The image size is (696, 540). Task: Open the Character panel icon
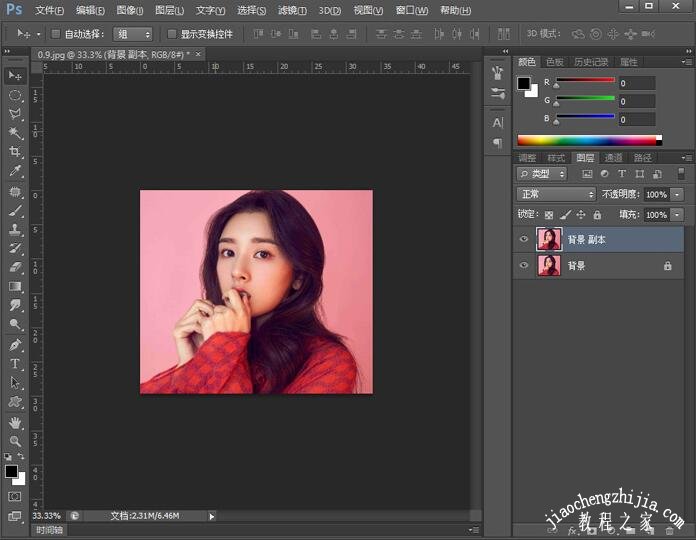497,122
